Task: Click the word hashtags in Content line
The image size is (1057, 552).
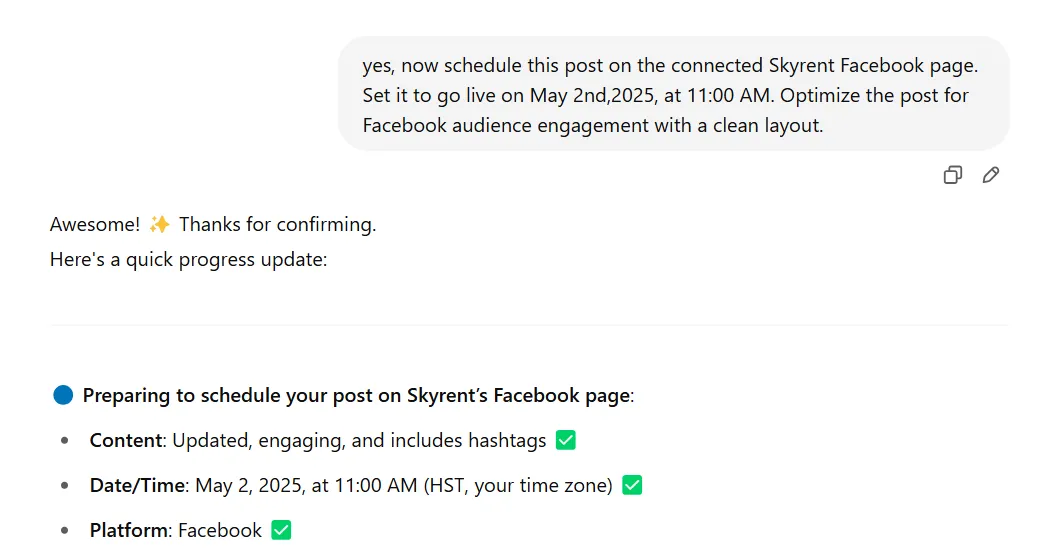Action: [506, 440]
